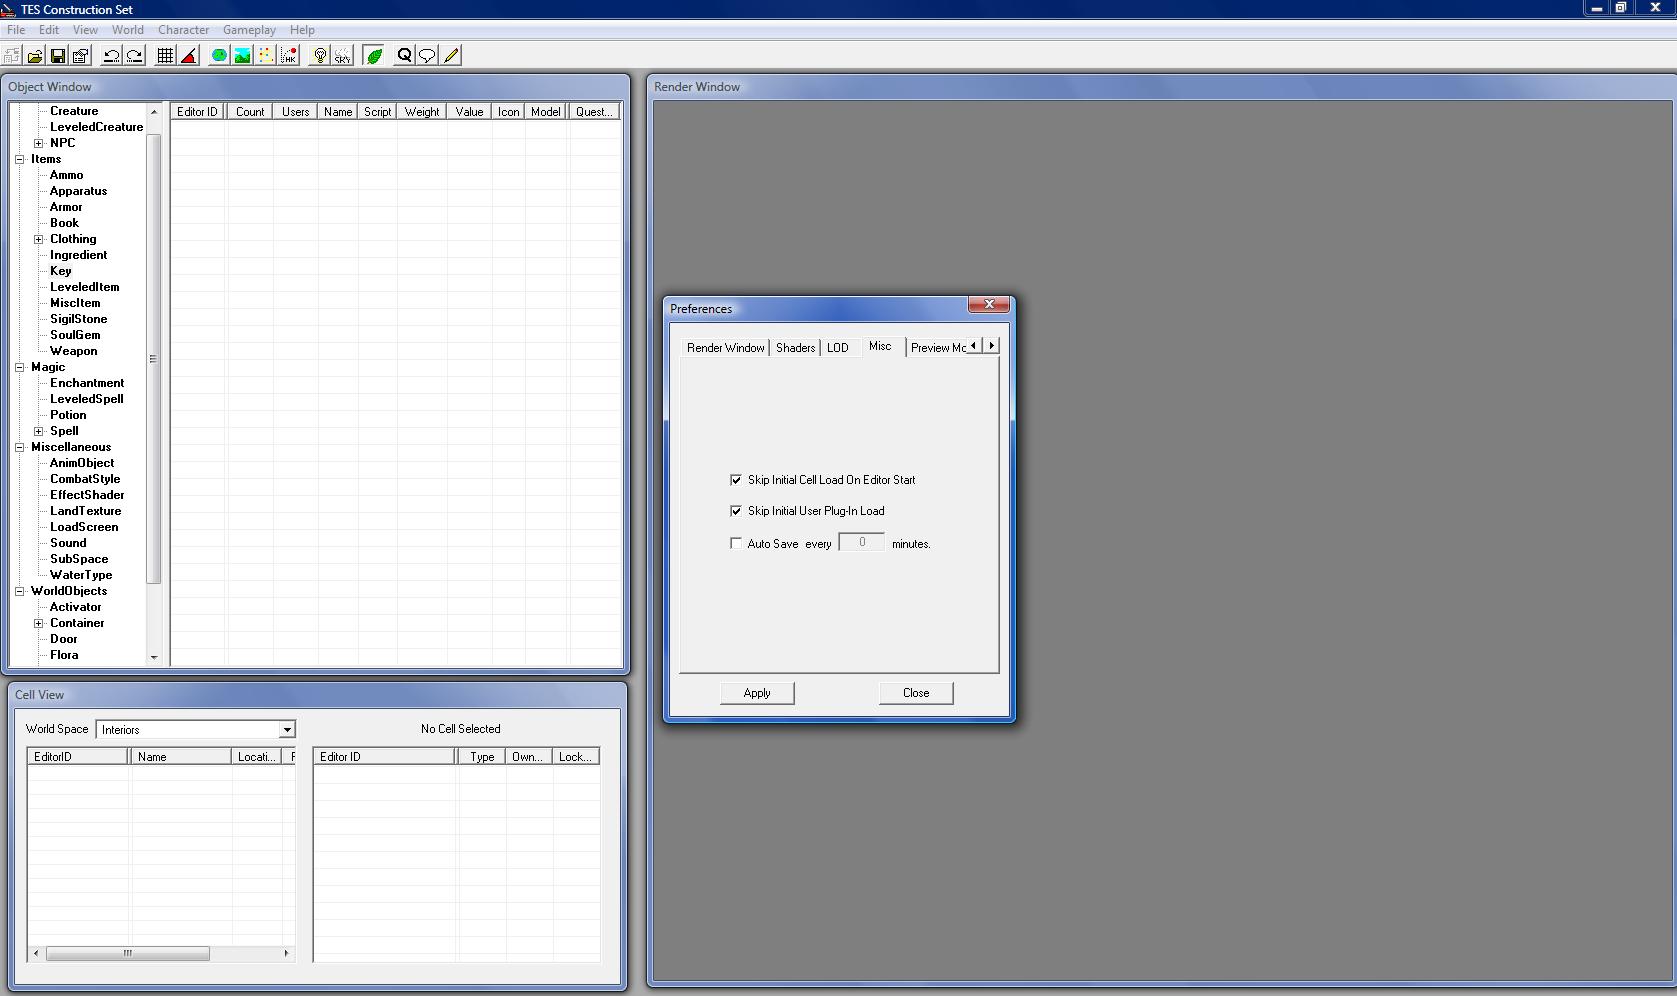Click the version control icon at toolbar start
The height and width of the screenshot is (996, 1677).
tap(12, 56)
